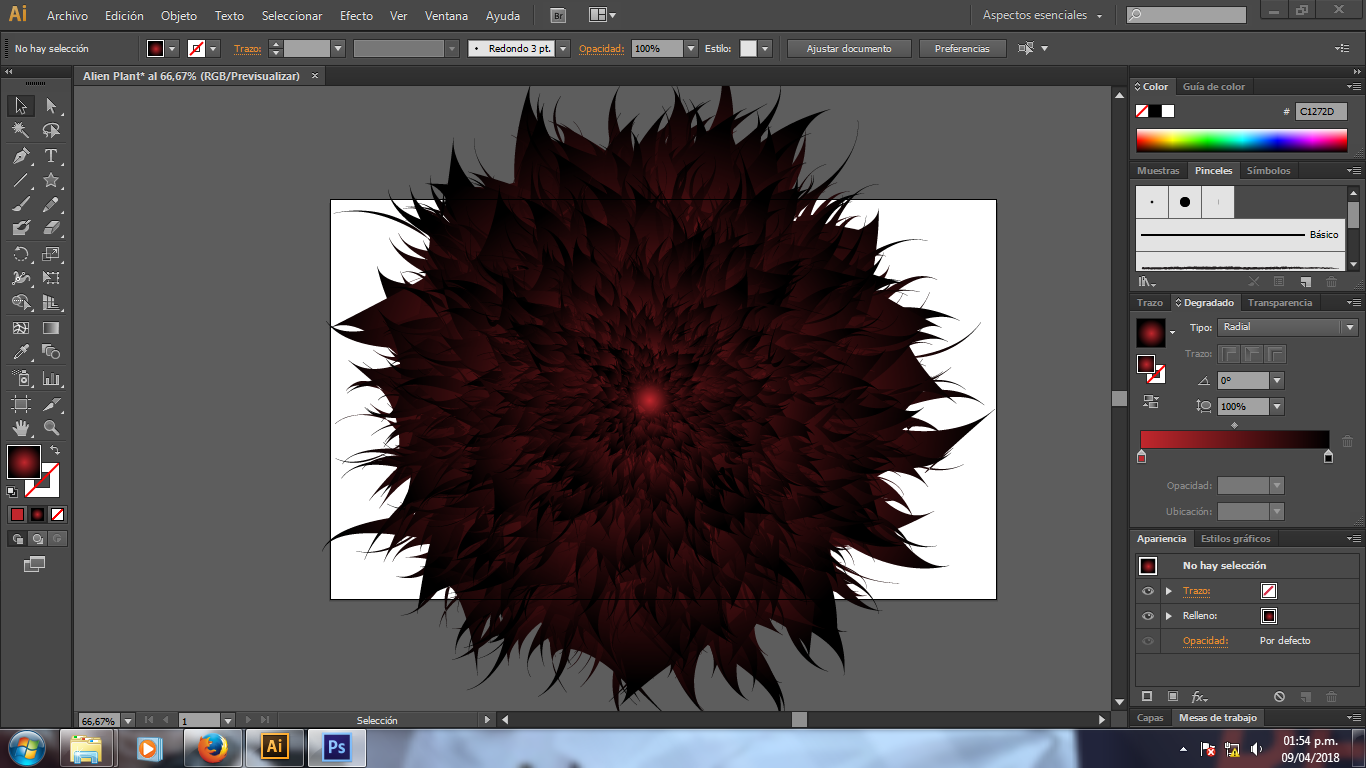Open the Opacidad 100% dropdown in control bar

(x=690, y=48)
